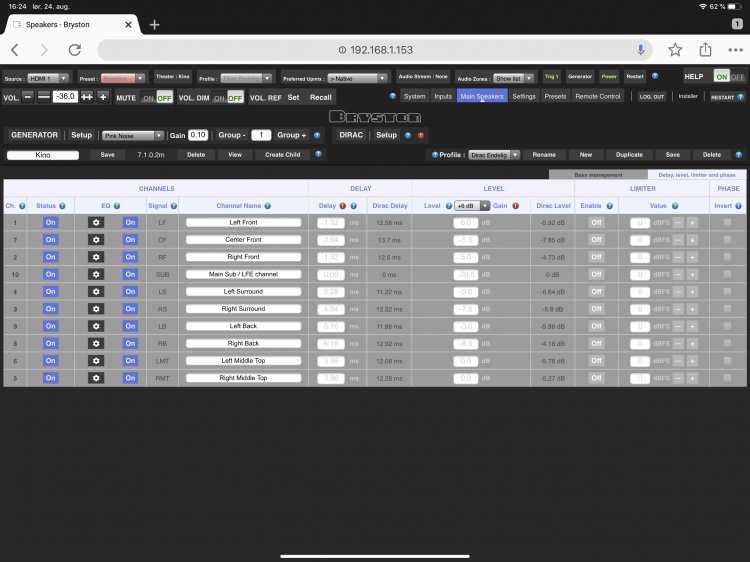Click the red warning icon next to Gain
The height and width of the screenshot is (562, 750).
[516, 206]
